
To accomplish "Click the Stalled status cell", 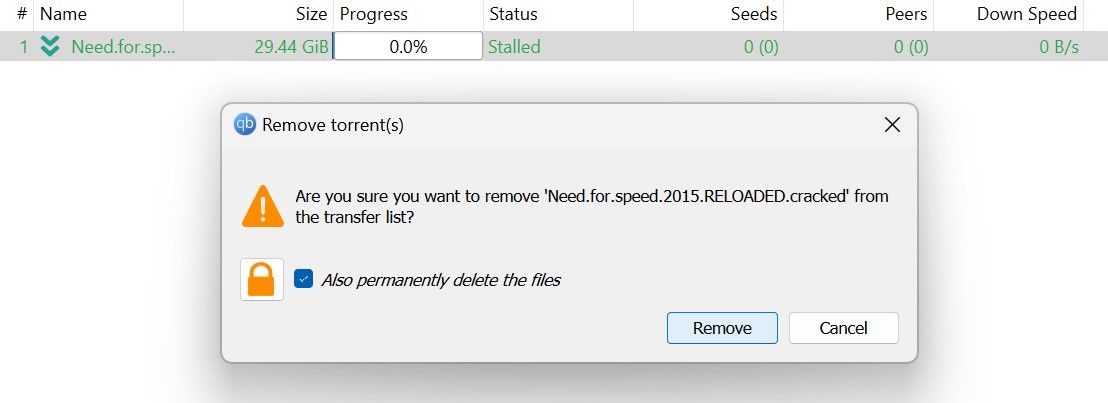I will (514, 47).
